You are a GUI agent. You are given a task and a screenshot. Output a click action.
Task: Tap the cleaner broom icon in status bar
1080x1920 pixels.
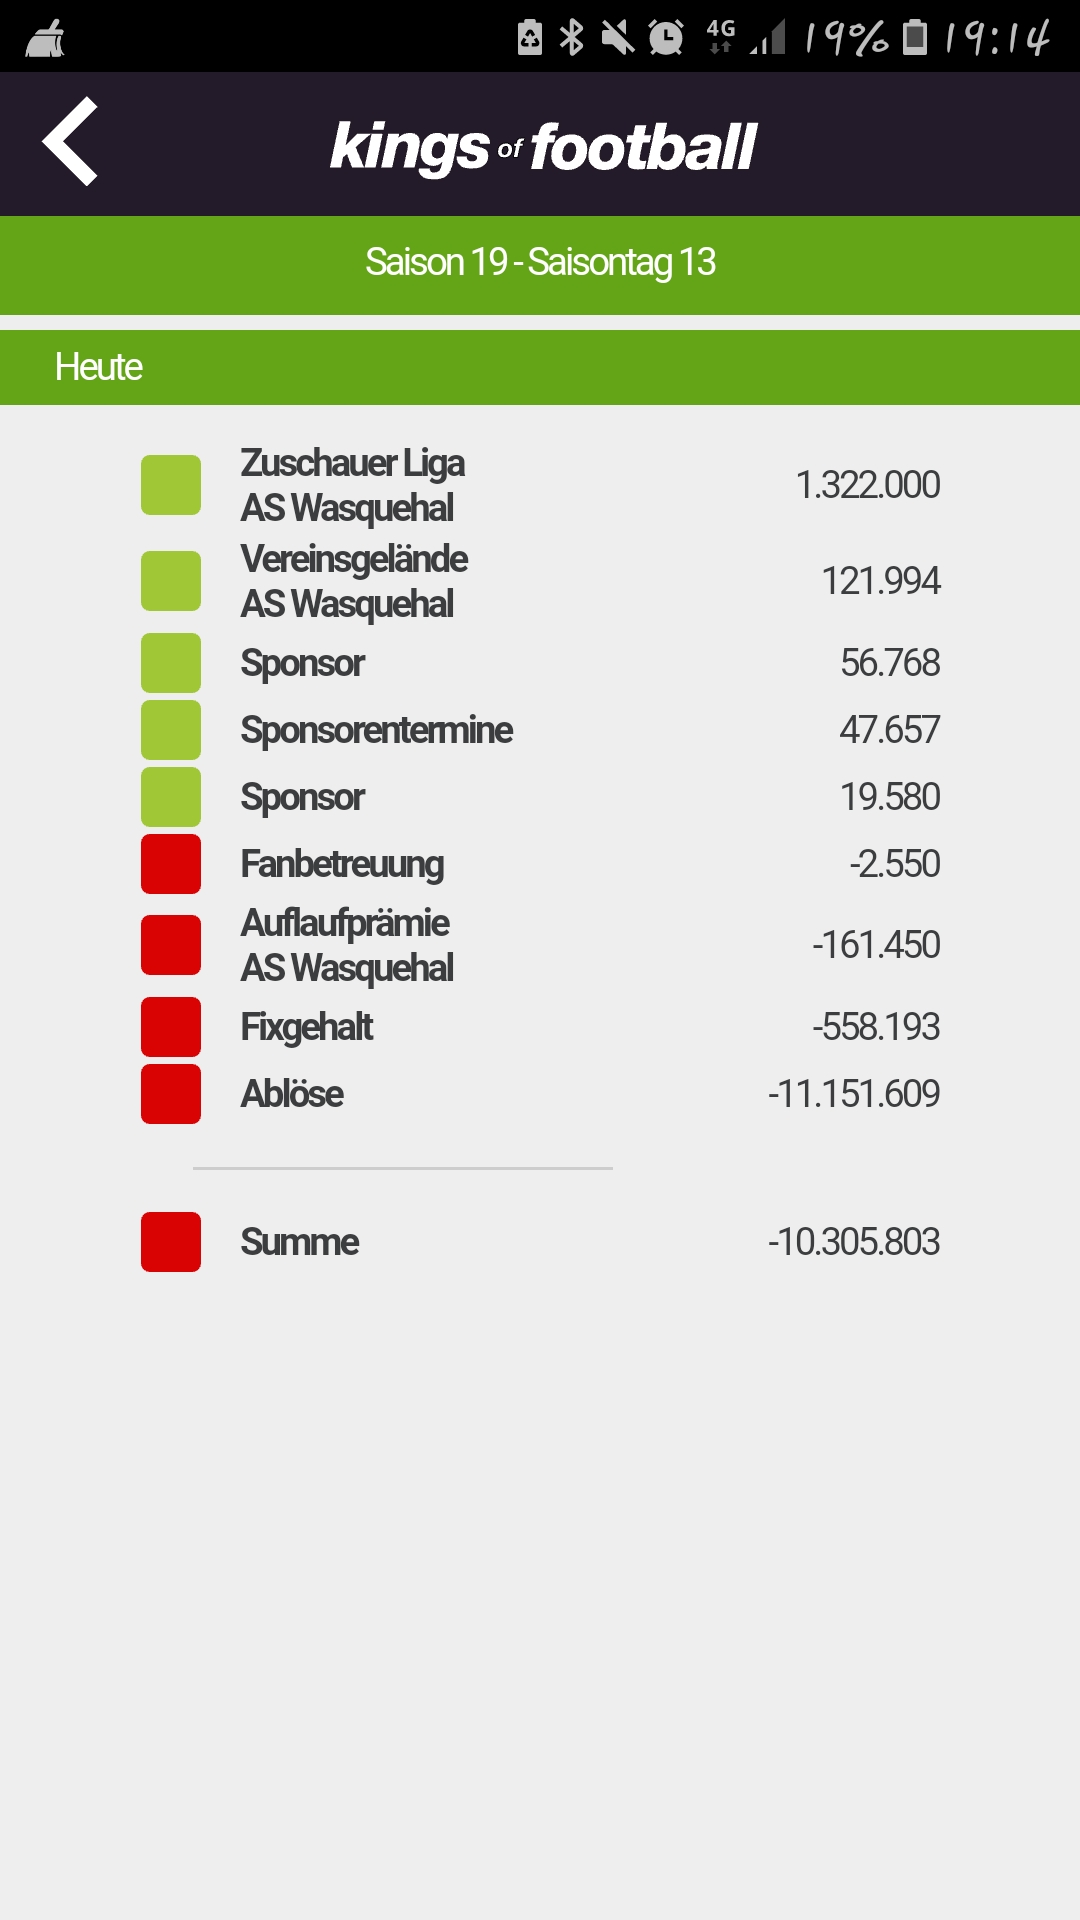(x=45, y=38)
